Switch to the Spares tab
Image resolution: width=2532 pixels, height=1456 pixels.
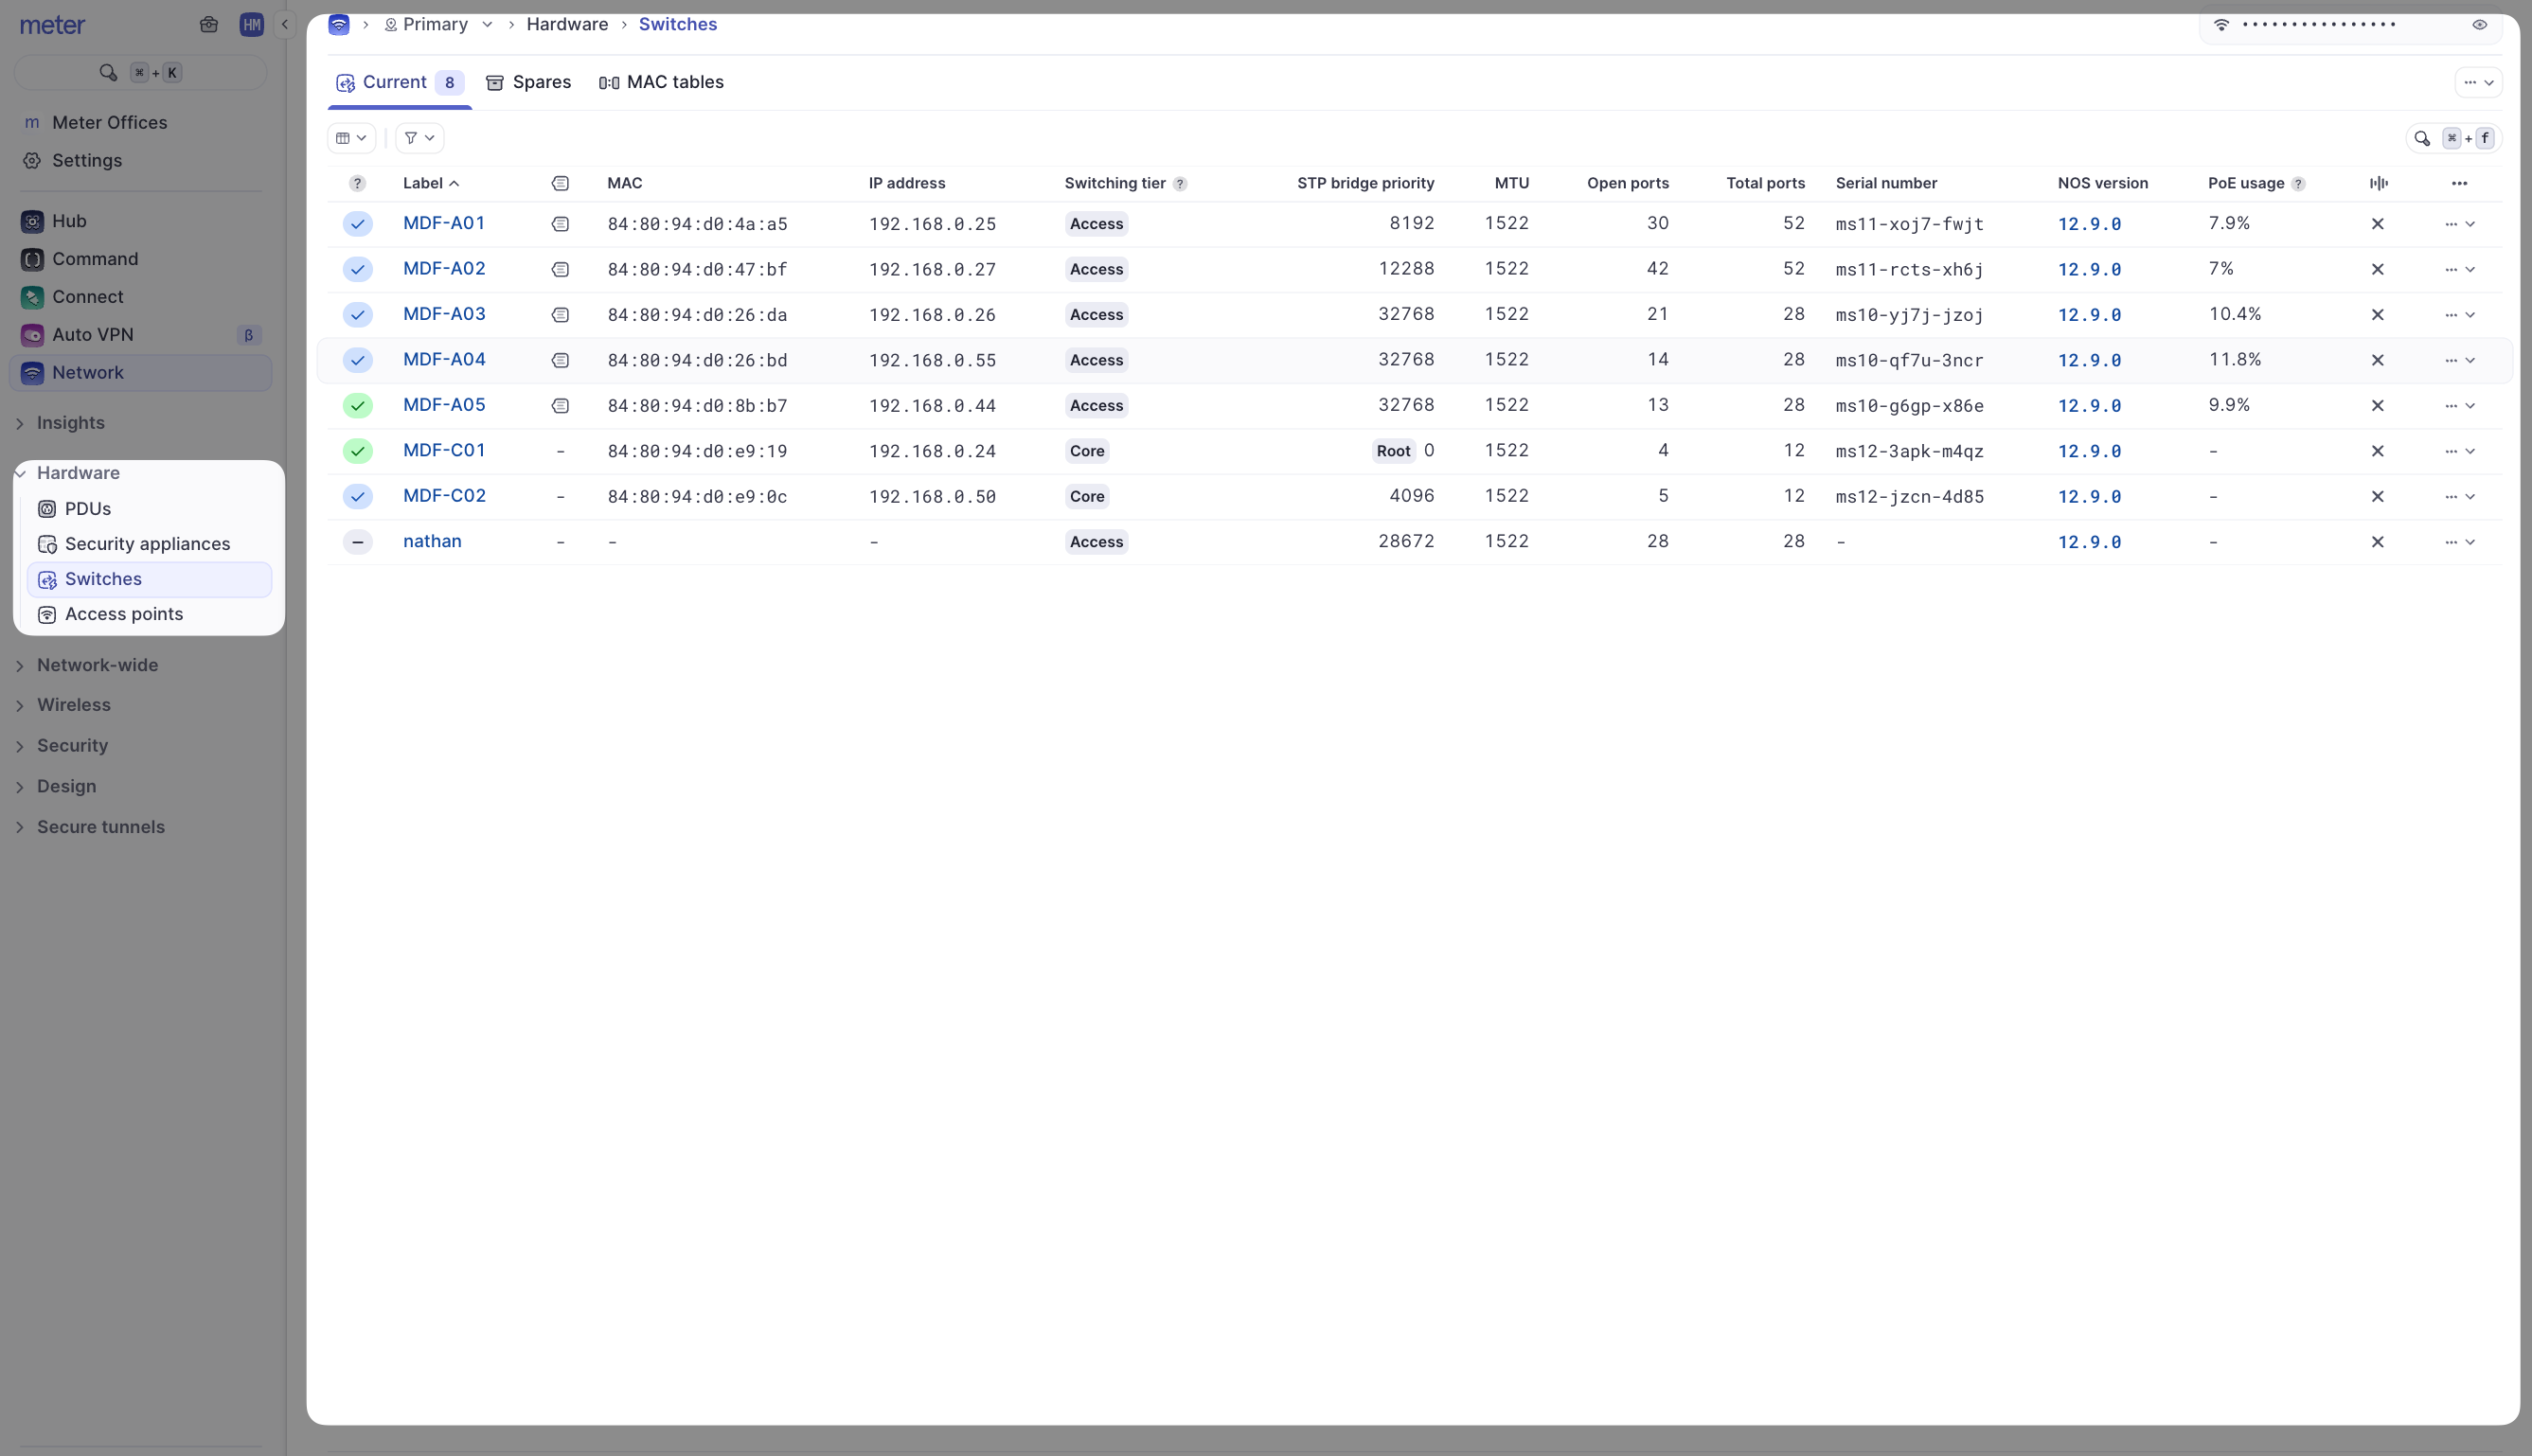[529, 82]
